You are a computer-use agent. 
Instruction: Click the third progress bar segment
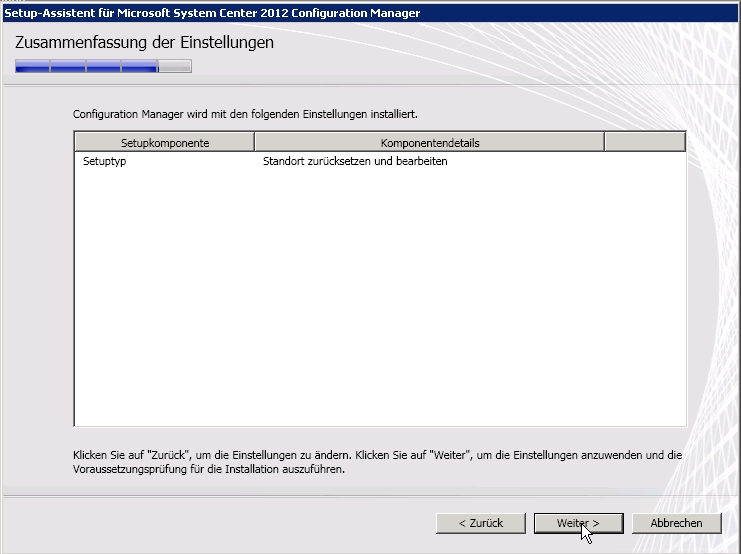pyautogui.click(x=104, y=67)
